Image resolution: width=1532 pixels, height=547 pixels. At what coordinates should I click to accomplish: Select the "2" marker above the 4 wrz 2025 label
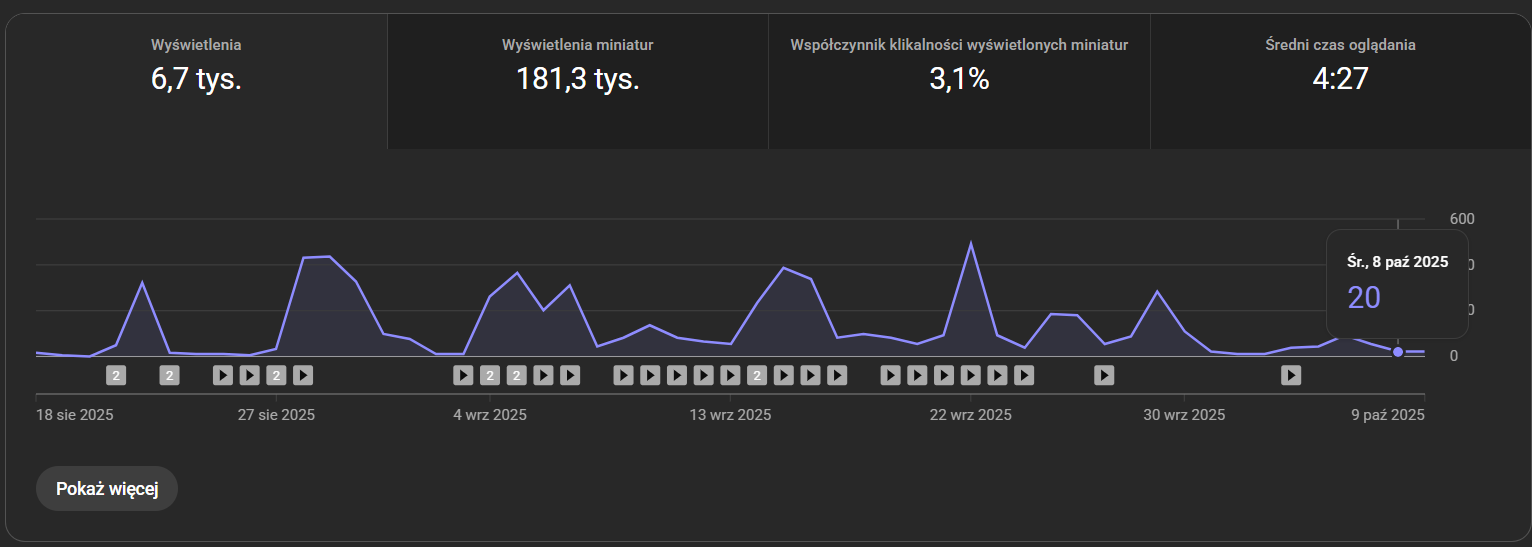click(x=490, y=375)
